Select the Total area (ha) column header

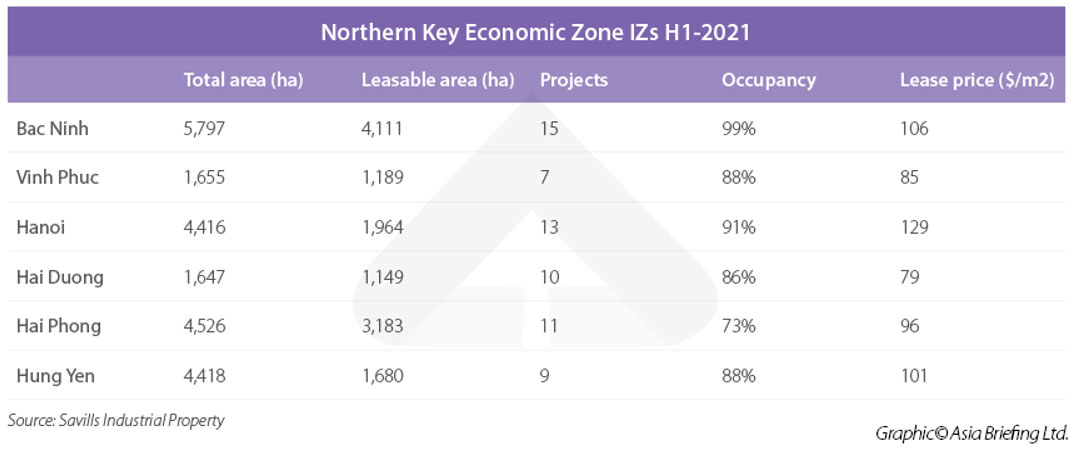click(x=243, y=80)
